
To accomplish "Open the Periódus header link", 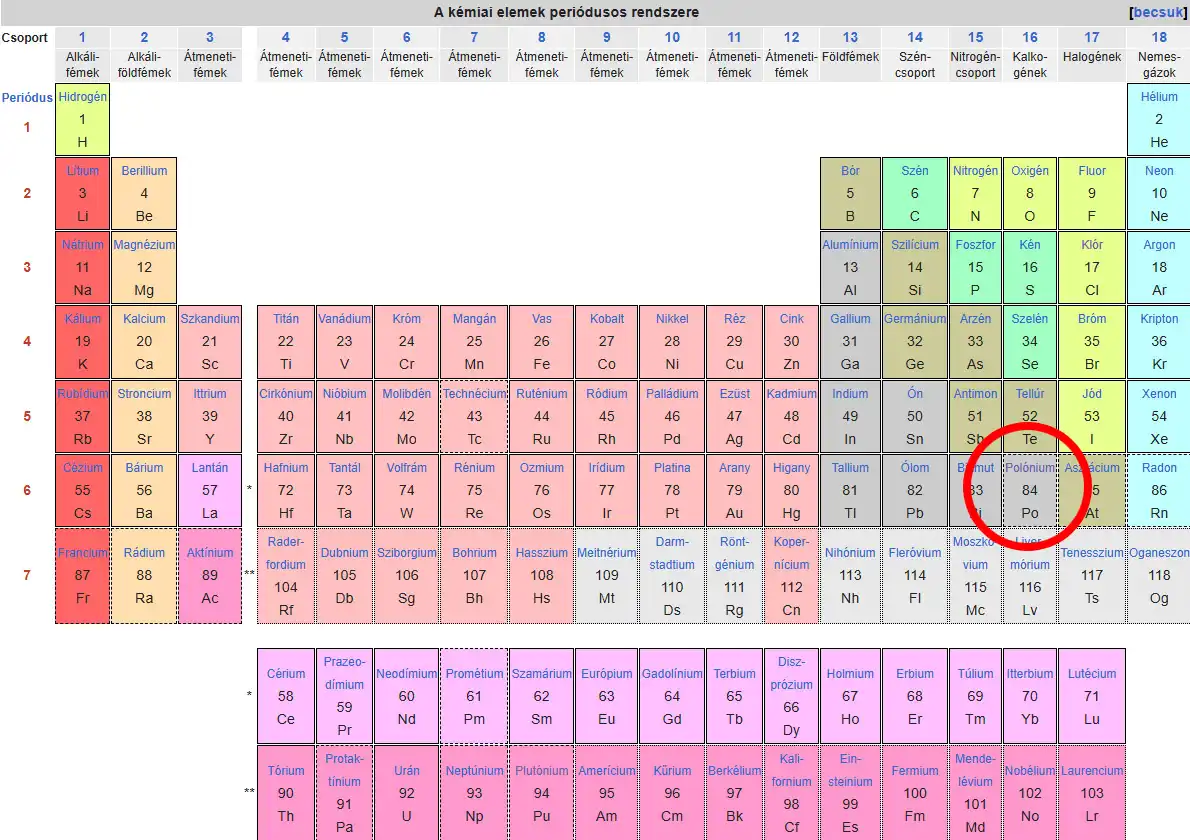I will [27, 97].
